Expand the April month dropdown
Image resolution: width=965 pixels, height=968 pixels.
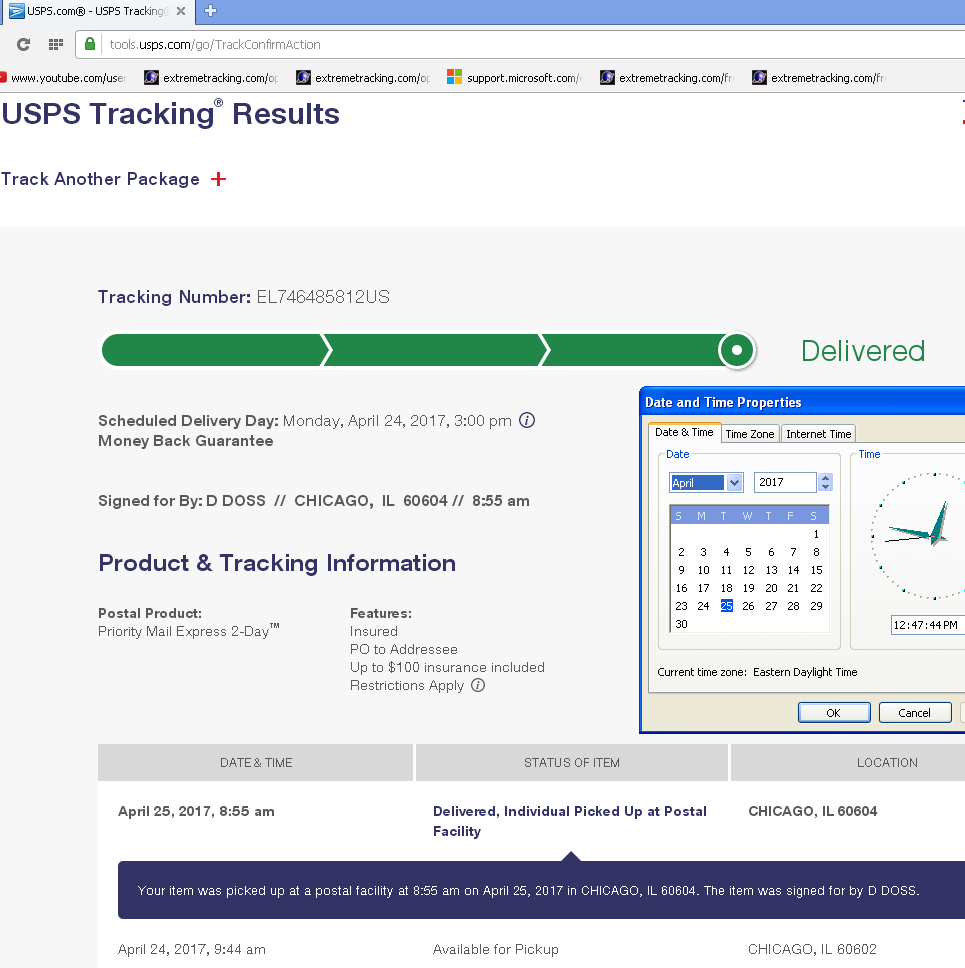coord(734,483)
